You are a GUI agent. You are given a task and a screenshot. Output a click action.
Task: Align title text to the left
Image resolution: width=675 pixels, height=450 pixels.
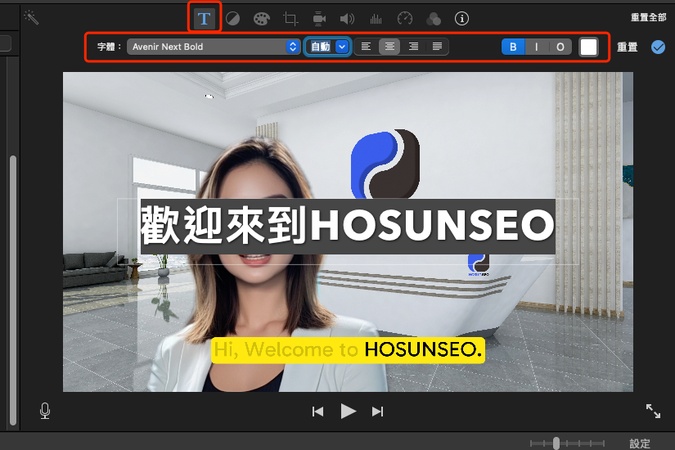[x=366, y=47]
